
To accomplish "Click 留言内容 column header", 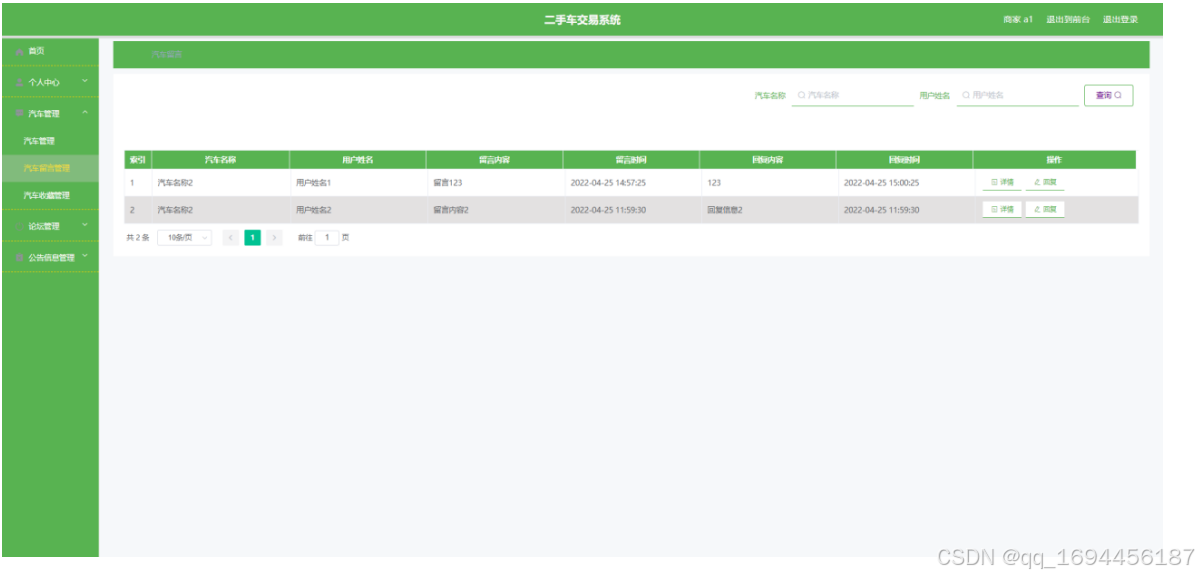I will (x=494, y=160).
